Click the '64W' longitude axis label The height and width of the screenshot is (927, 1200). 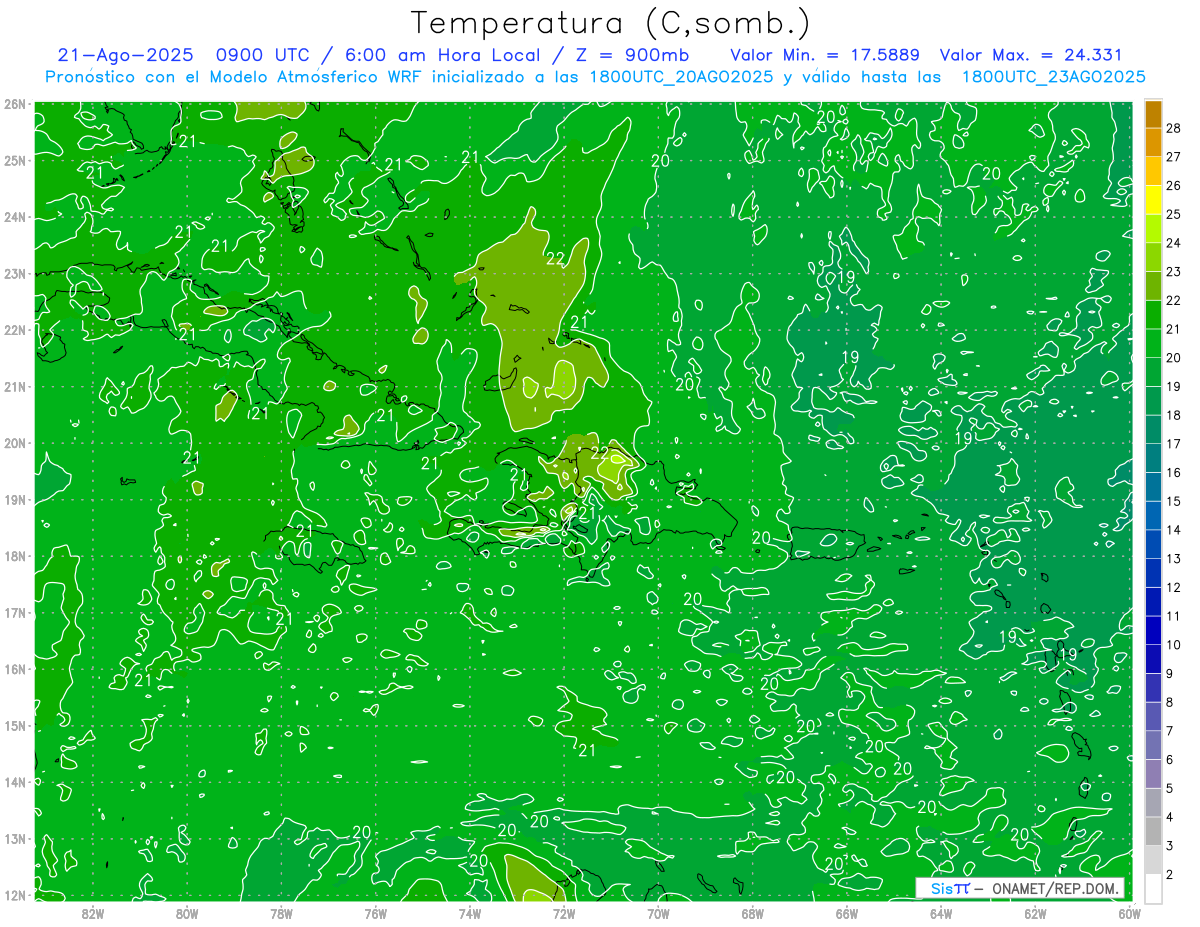point(941,914)
